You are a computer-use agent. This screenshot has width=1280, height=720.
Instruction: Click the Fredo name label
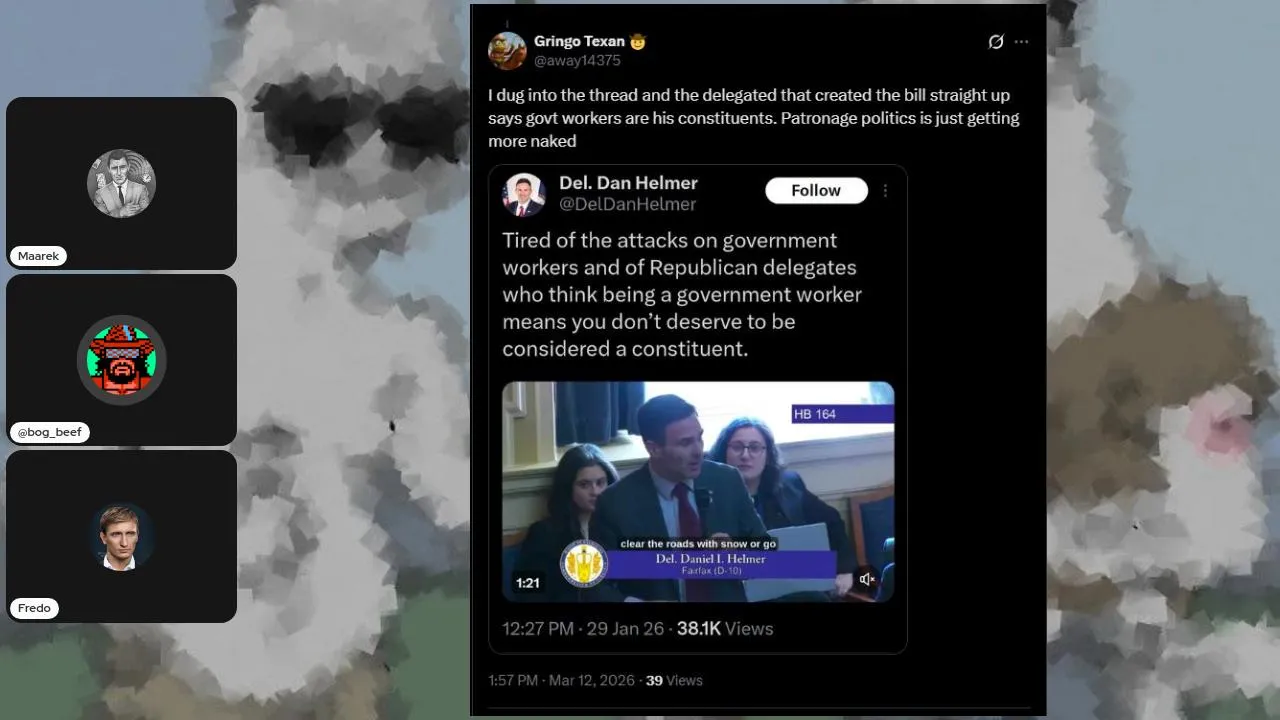point(34,608)
